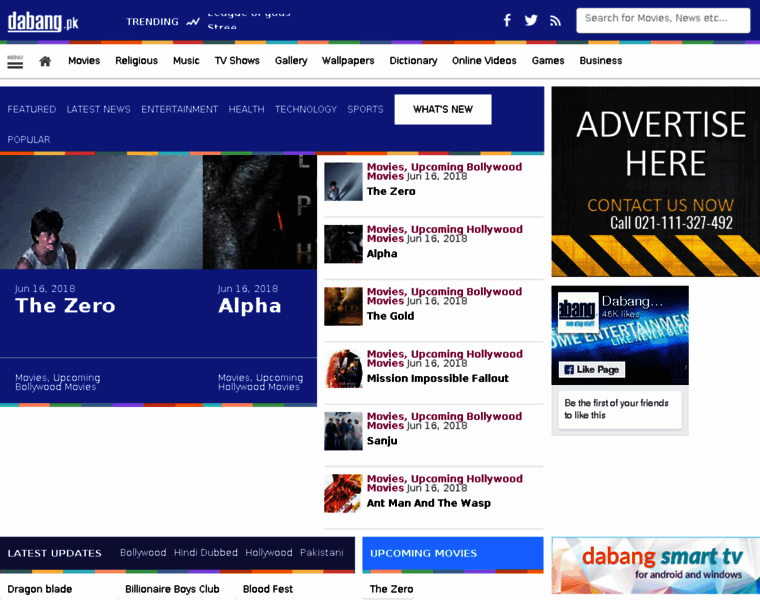Open The Zero featured slide image

pyautogui.click(x=101, y=212)
